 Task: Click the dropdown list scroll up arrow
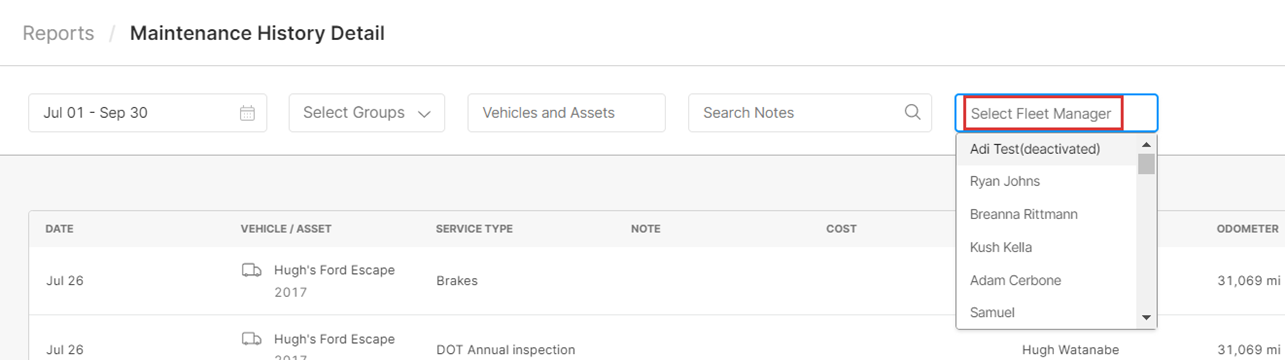(x=1146, y=144)
